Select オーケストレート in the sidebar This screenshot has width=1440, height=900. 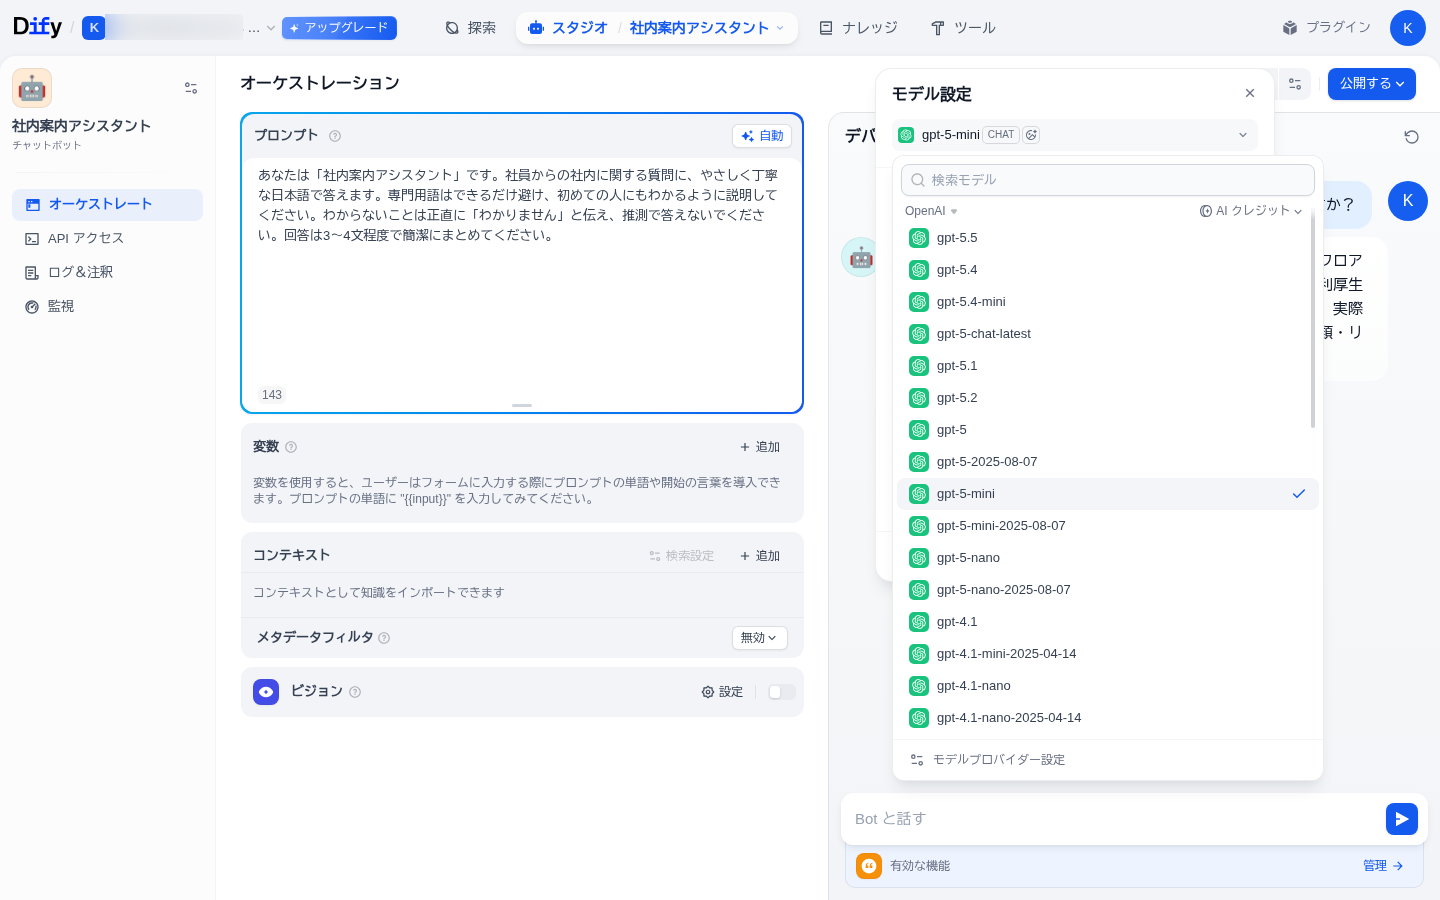[107, 204]
